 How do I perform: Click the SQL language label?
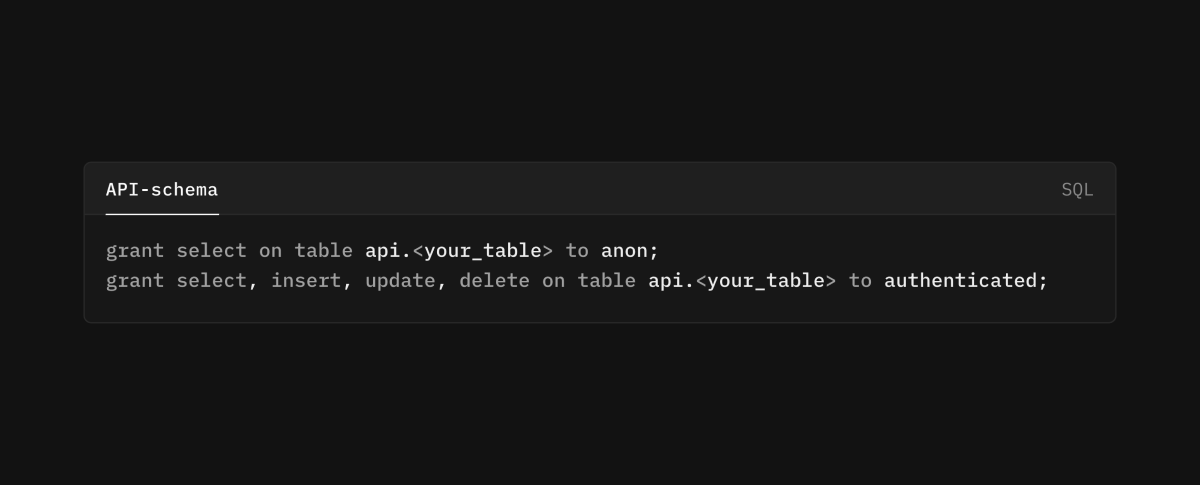pyautogui.click(x=1077, y=190)
